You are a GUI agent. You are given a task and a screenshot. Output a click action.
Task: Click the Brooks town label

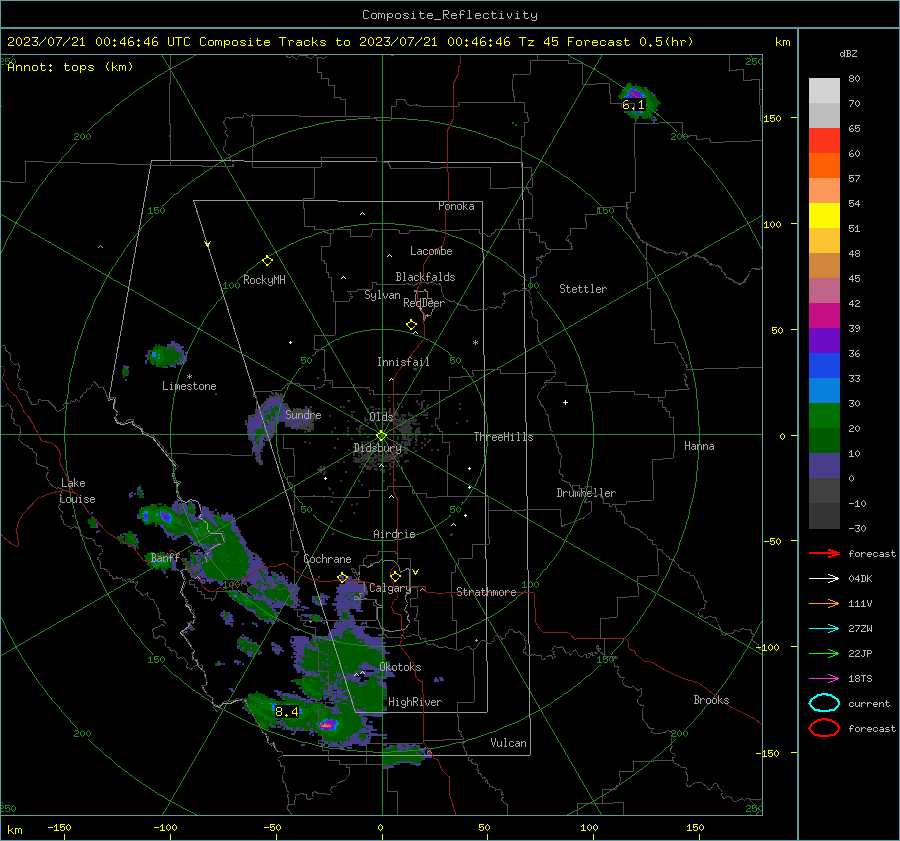(x=711, y=700)
